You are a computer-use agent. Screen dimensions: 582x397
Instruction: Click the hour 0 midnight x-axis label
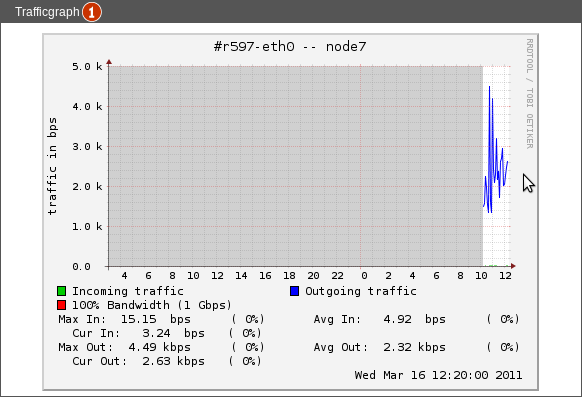[x=364, y=276]
